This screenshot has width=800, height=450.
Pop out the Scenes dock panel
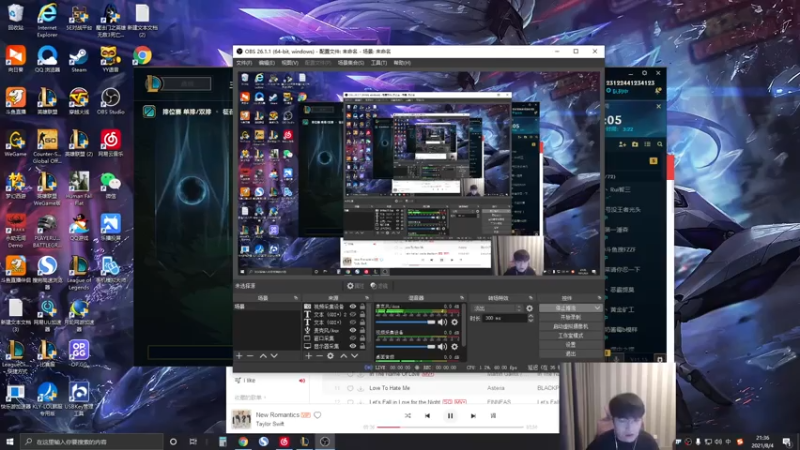(295, 298)
